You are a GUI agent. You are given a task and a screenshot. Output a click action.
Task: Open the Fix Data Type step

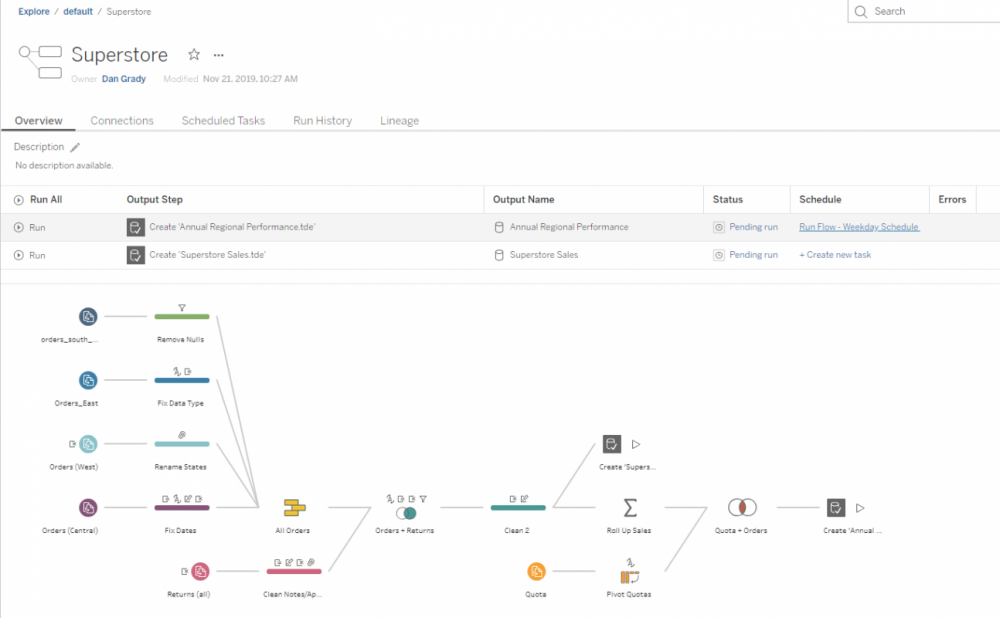pos(182,380)
